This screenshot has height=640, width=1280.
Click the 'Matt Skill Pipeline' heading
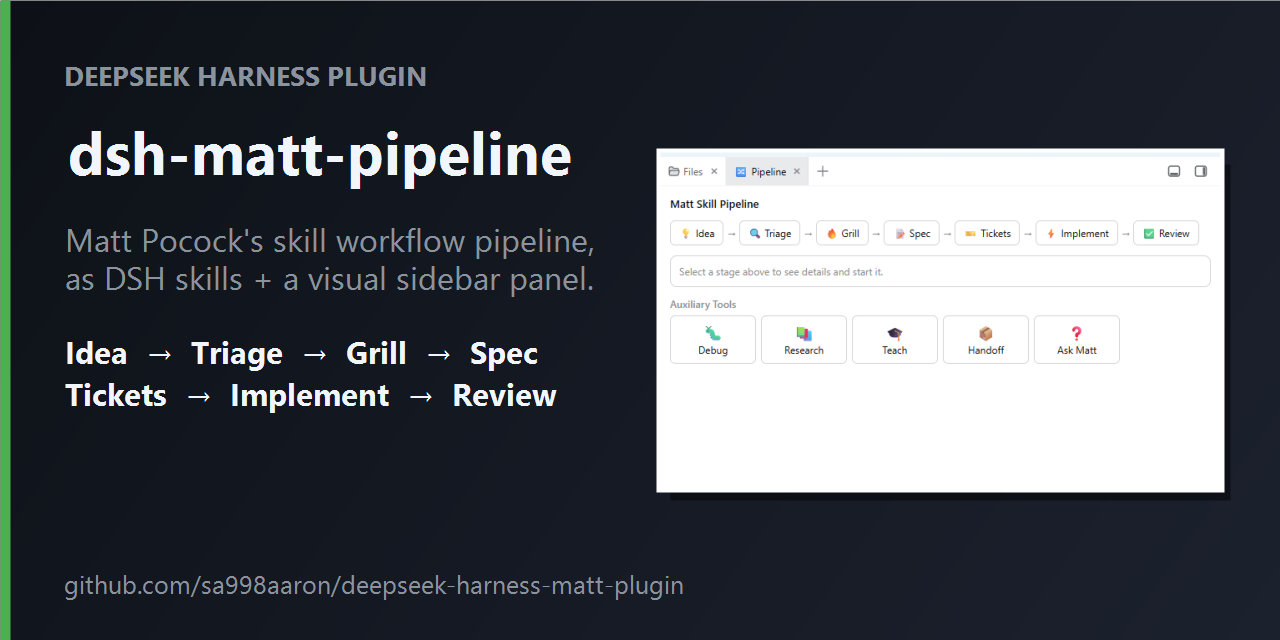(x=714, y=204)
